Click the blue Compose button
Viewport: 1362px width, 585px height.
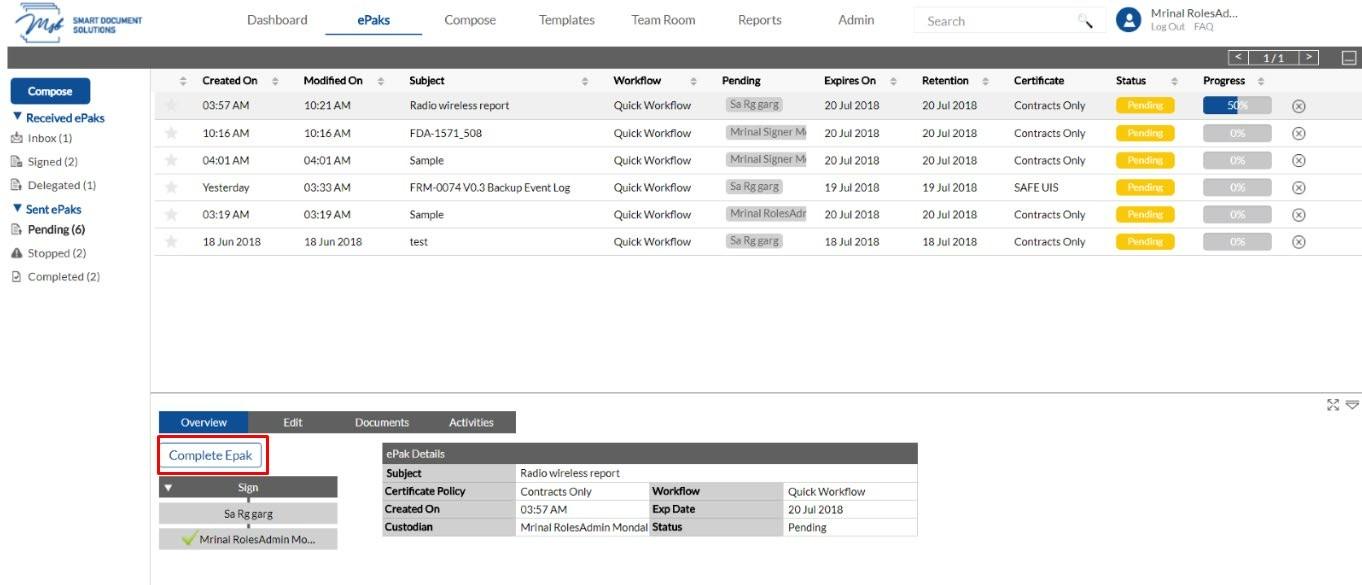coord(50,91)
